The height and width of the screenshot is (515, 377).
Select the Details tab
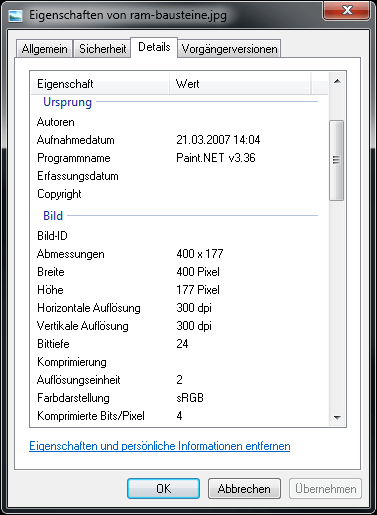click(154, 47)
